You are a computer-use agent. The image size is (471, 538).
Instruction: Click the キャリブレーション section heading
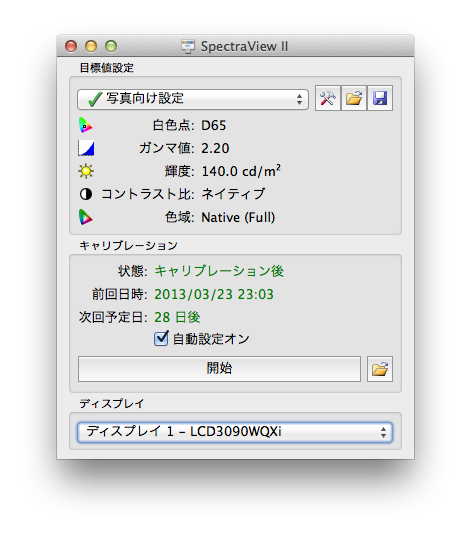pyautogui.click(x=128, y=246)
